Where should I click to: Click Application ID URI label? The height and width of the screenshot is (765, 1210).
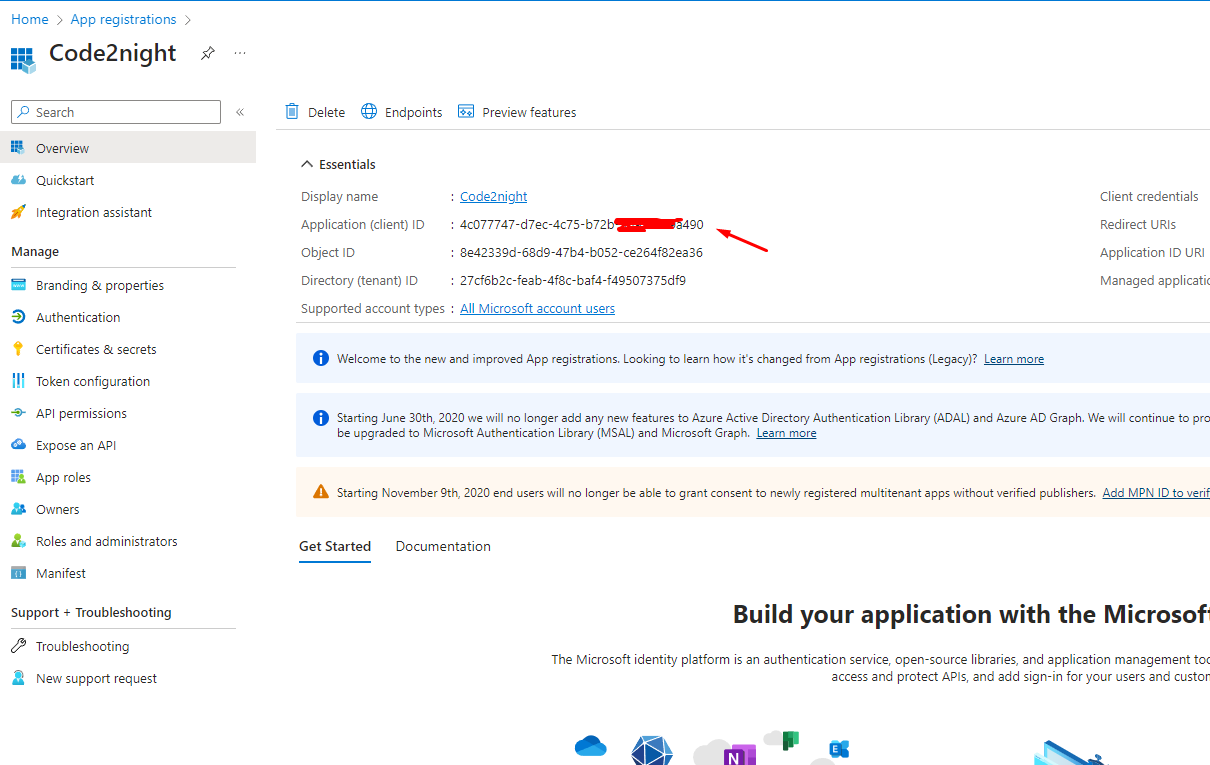tap(1152, 253)
